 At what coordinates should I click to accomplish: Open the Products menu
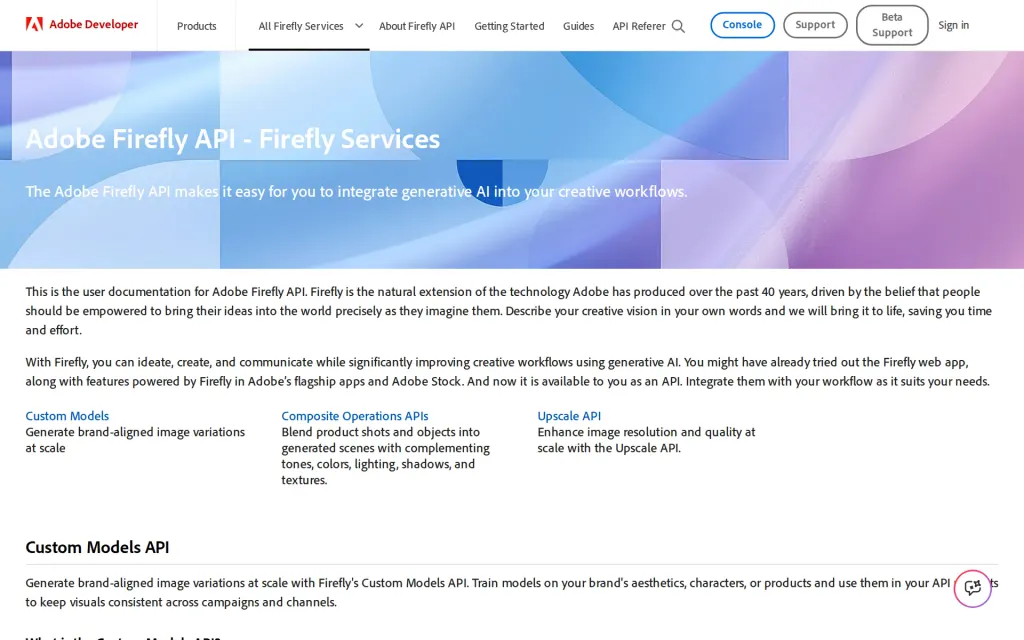pyautogui.click(x=197, y=26)
